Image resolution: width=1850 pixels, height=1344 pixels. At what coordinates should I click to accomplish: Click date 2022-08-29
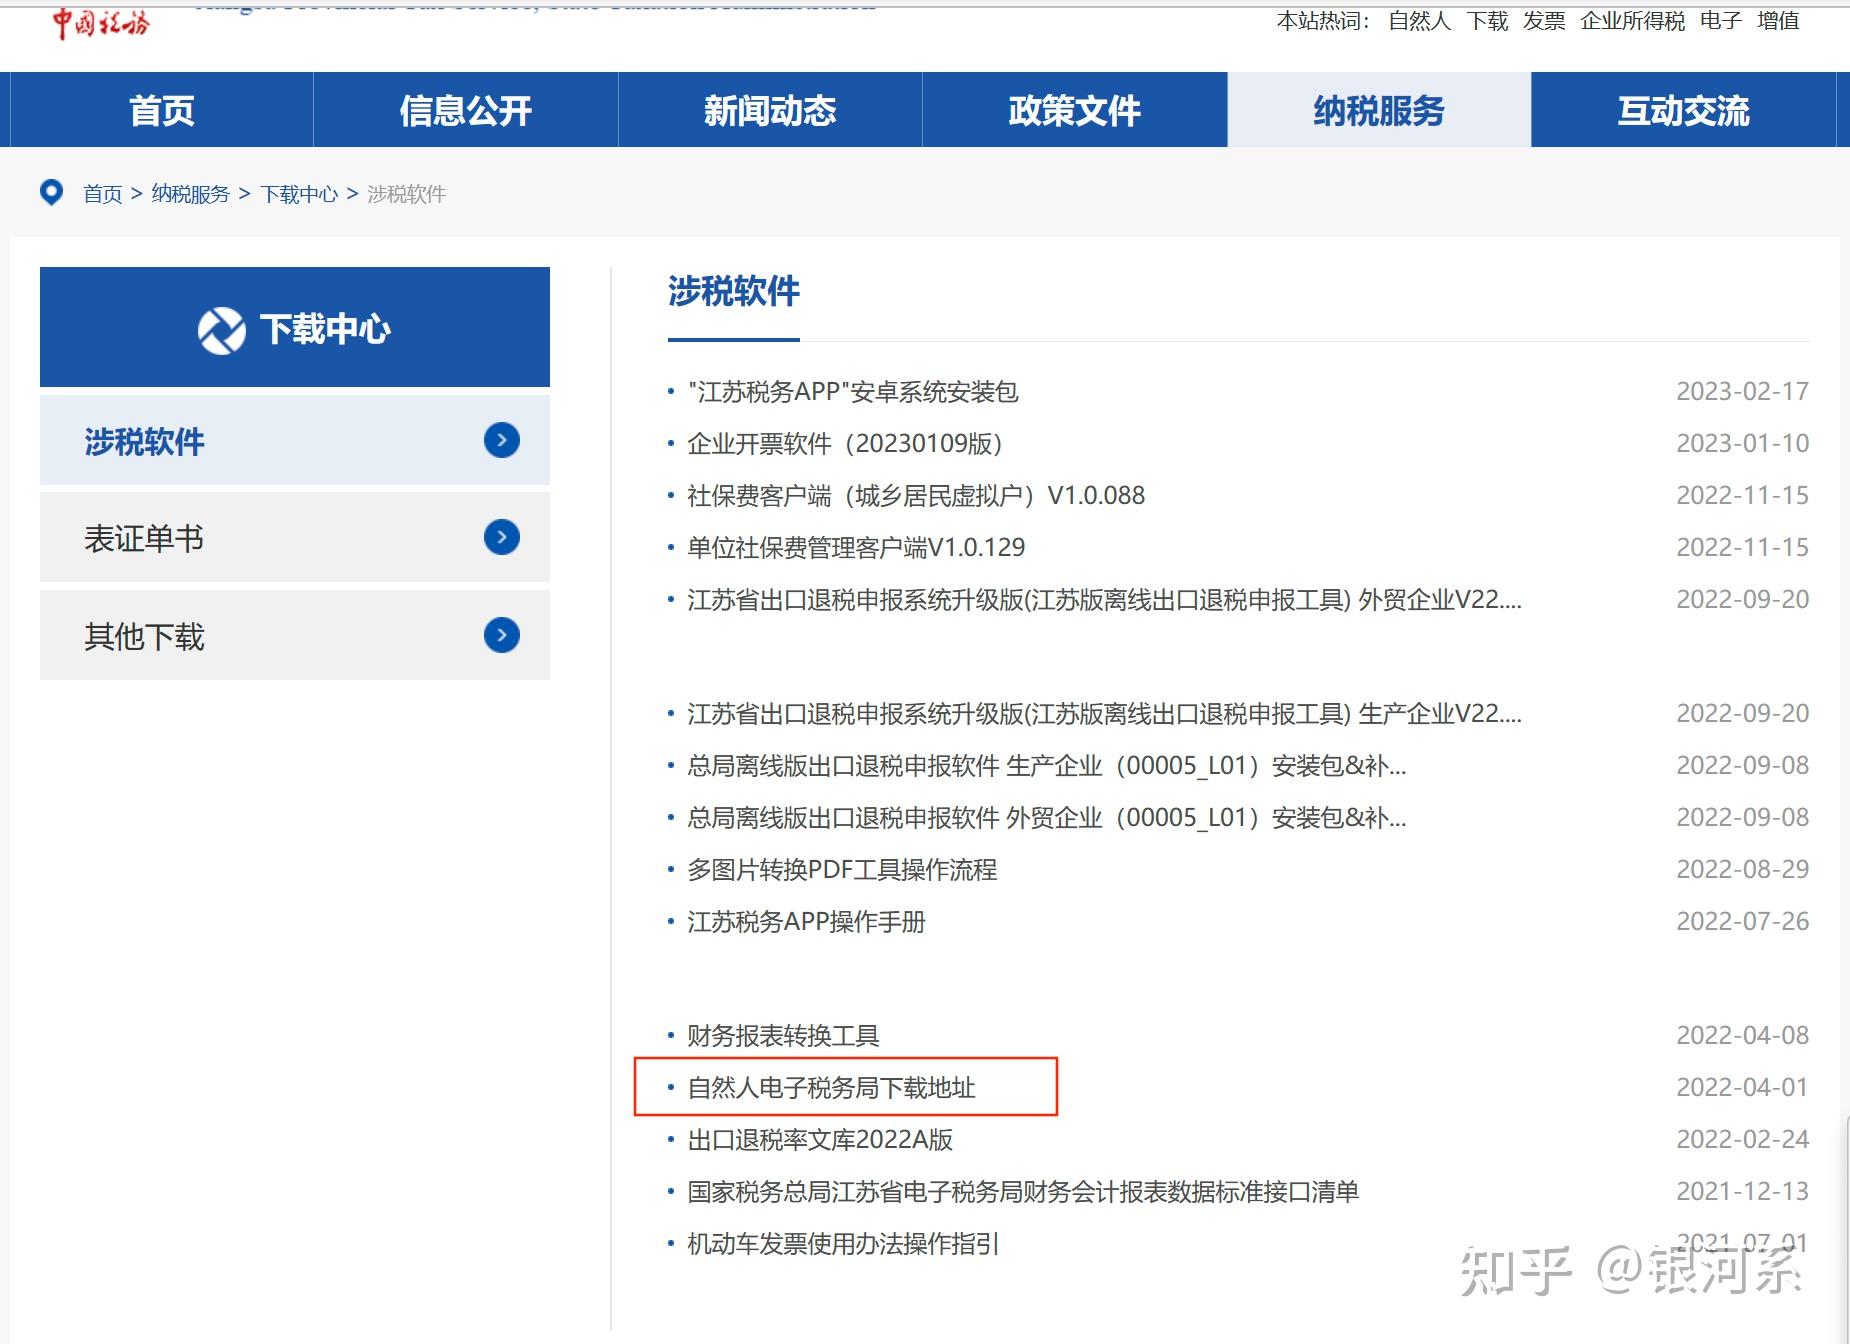click(x=1742, y=869)
